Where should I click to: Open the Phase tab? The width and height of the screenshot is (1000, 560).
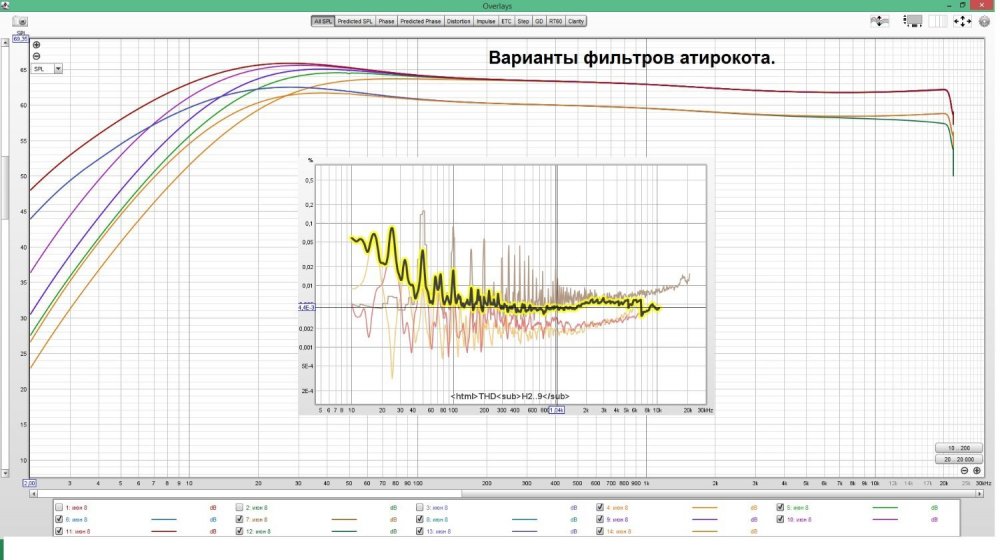(386, 21)
